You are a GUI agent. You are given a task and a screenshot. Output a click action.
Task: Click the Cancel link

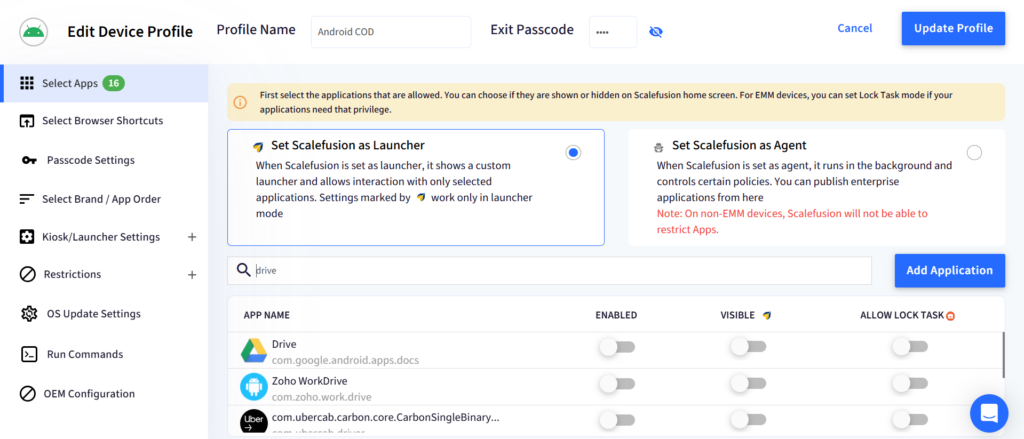(x=854, y=28)
